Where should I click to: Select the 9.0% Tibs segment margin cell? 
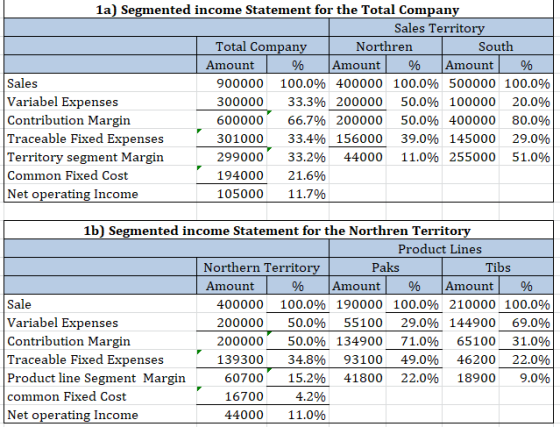(526, 378)
